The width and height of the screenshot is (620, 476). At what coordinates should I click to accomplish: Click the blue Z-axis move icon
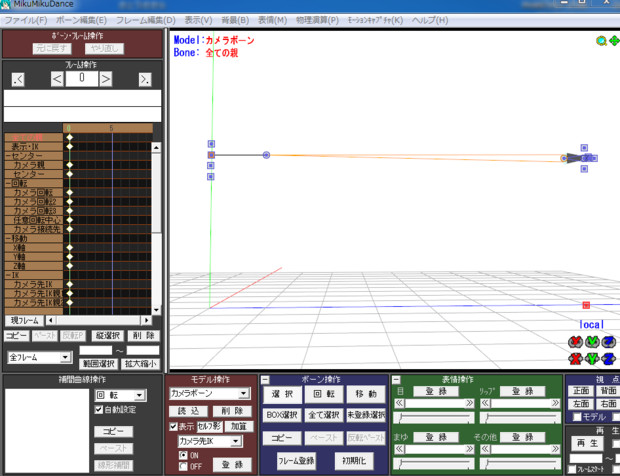[609, 358]
